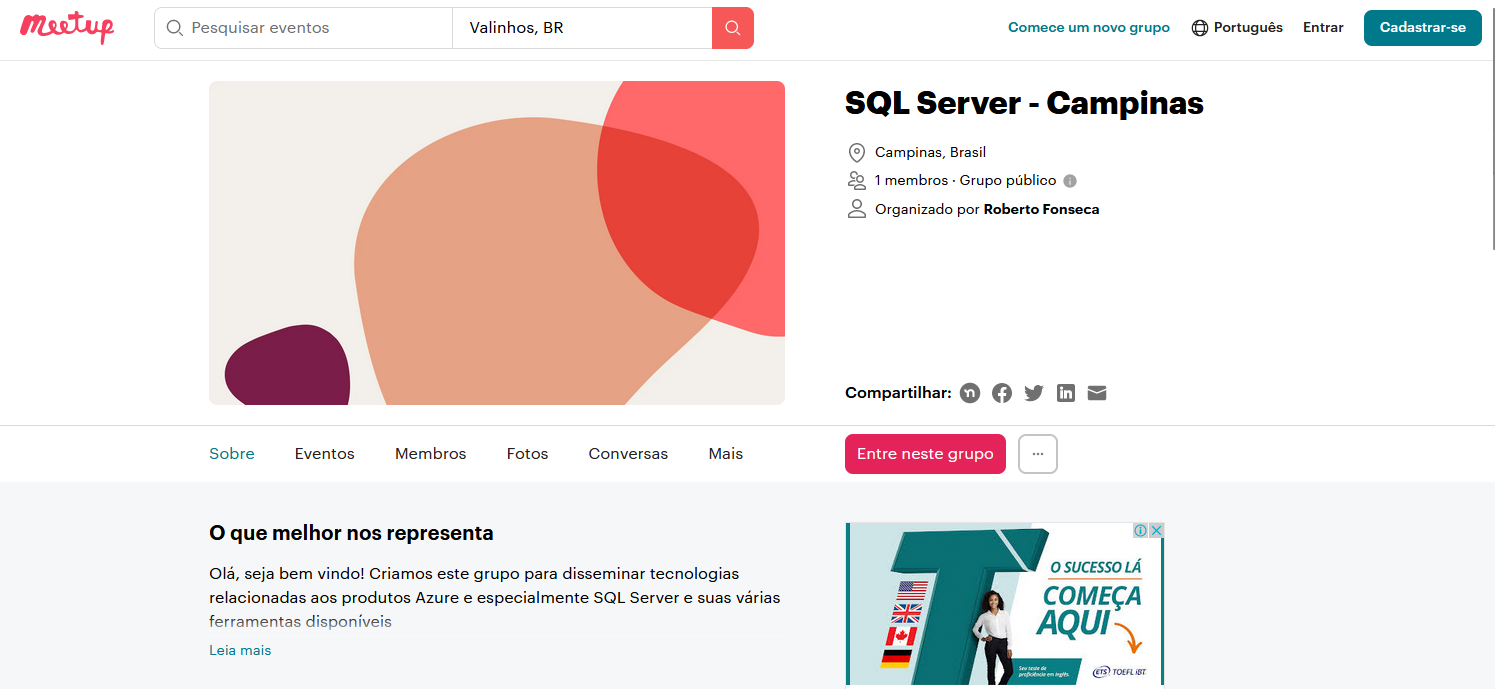This screenshot has height=689, width=1495.
Task: Open the Membros tab
Action: tap(430, 454)
